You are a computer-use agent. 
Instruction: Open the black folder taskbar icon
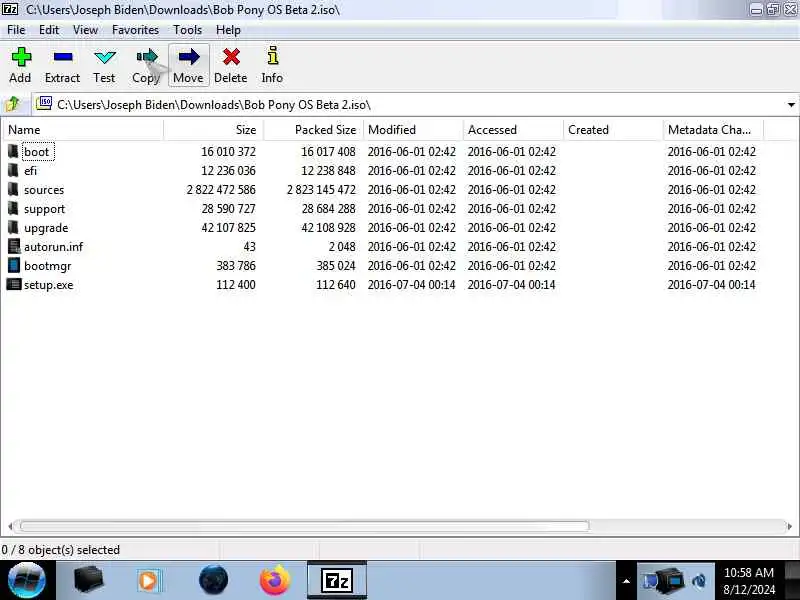click(88, 581)
